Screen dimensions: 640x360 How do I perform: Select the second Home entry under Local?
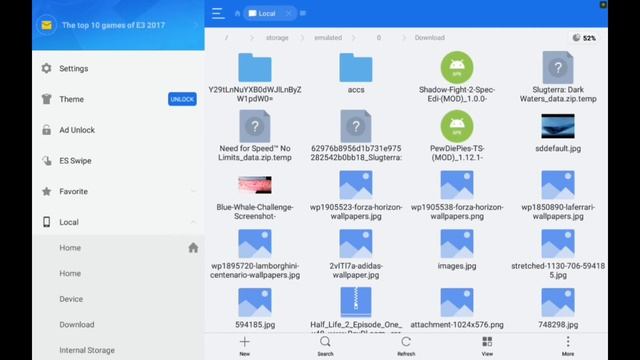118,273
